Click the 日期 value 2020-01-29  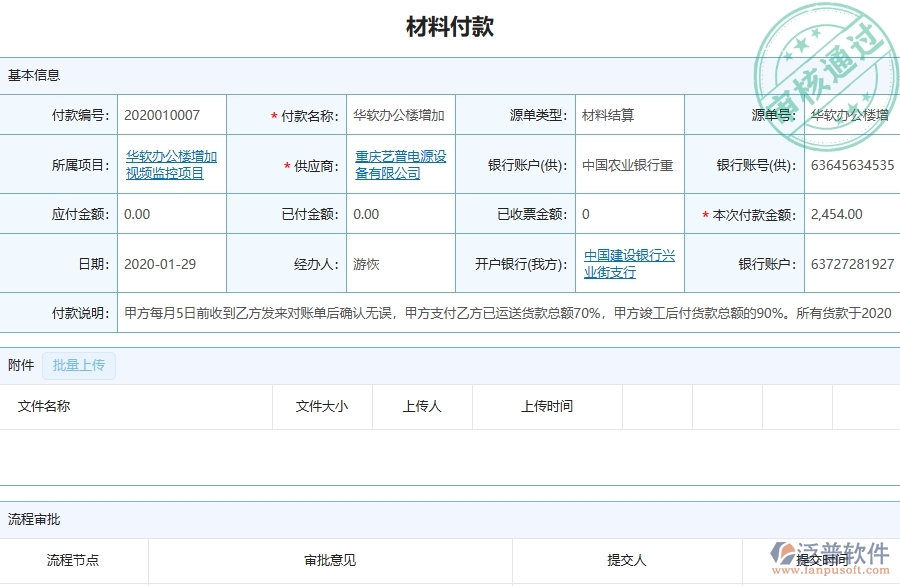[x=158, y=263]
